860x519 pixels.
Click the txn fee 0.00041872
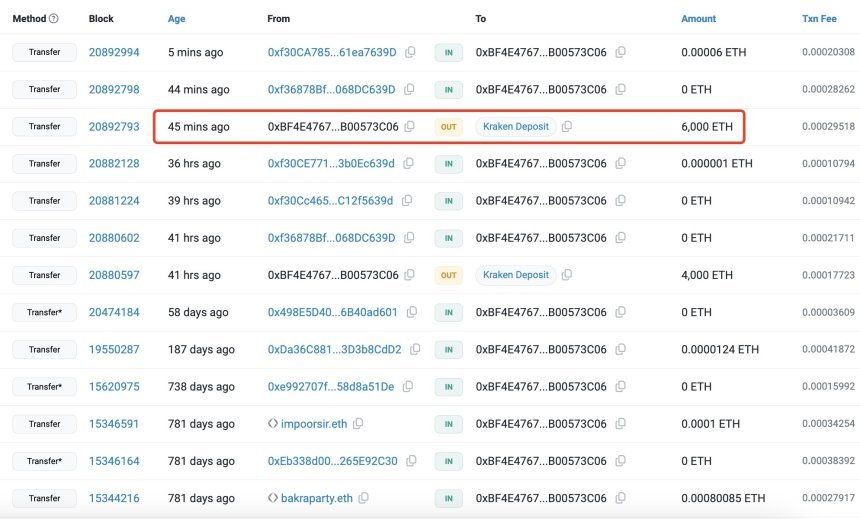point(828,349)
